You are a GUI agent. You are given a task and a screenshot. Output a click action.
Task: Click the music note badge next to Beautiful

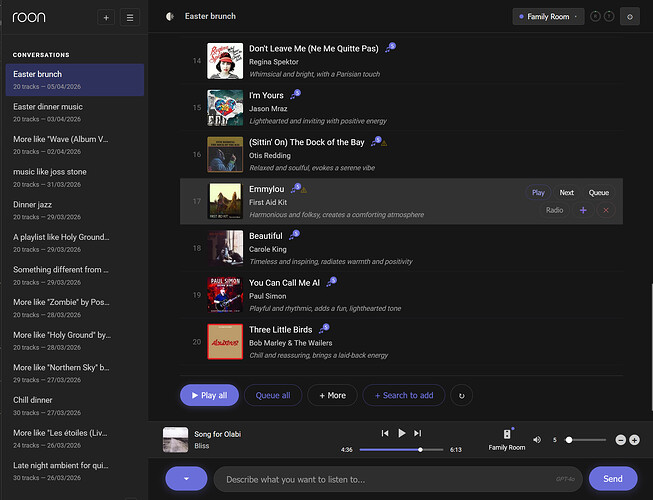pos(294,235)
